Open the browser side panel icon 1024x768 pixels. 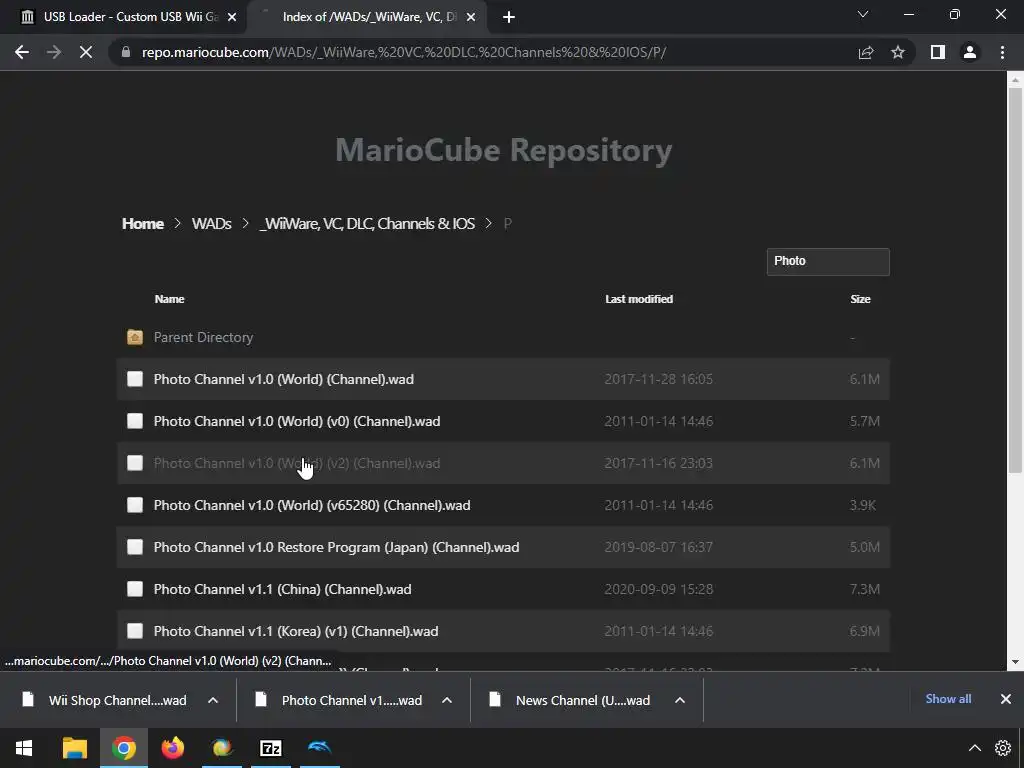(938, 52)
